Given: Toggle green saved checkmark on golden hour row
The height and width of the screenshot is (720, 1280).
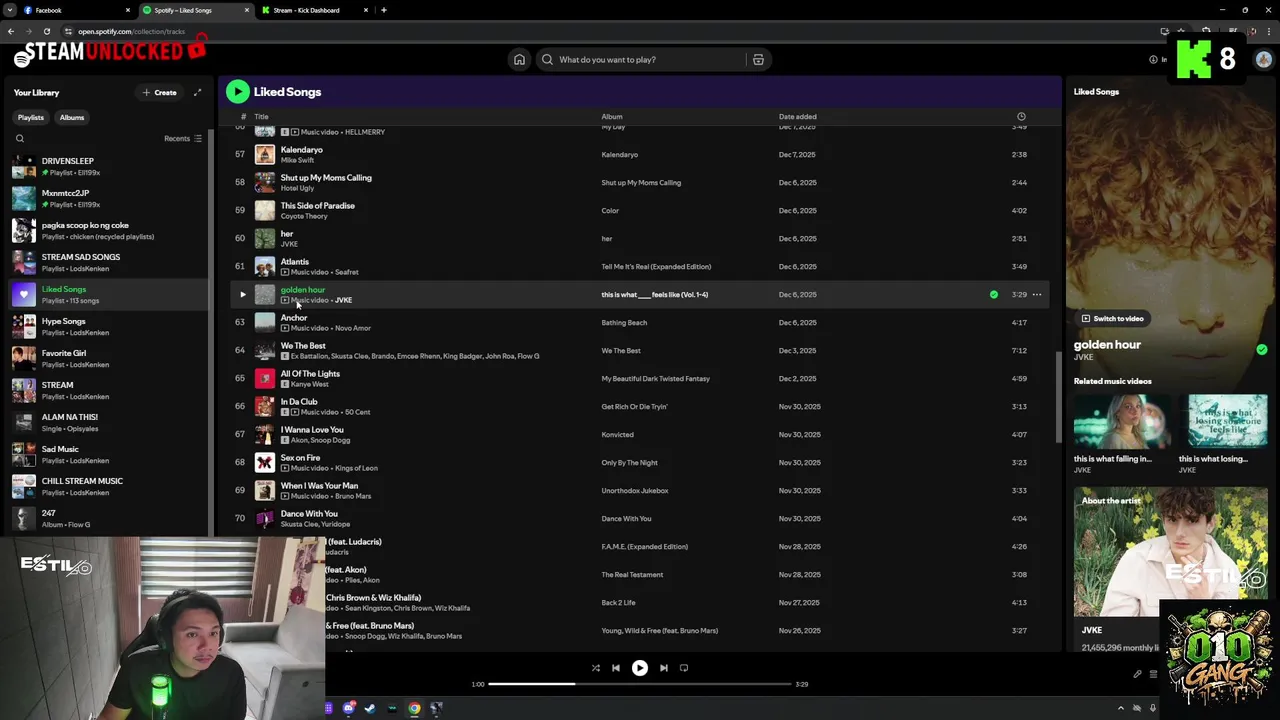Looking at the screenshot, I should [993, 295].
